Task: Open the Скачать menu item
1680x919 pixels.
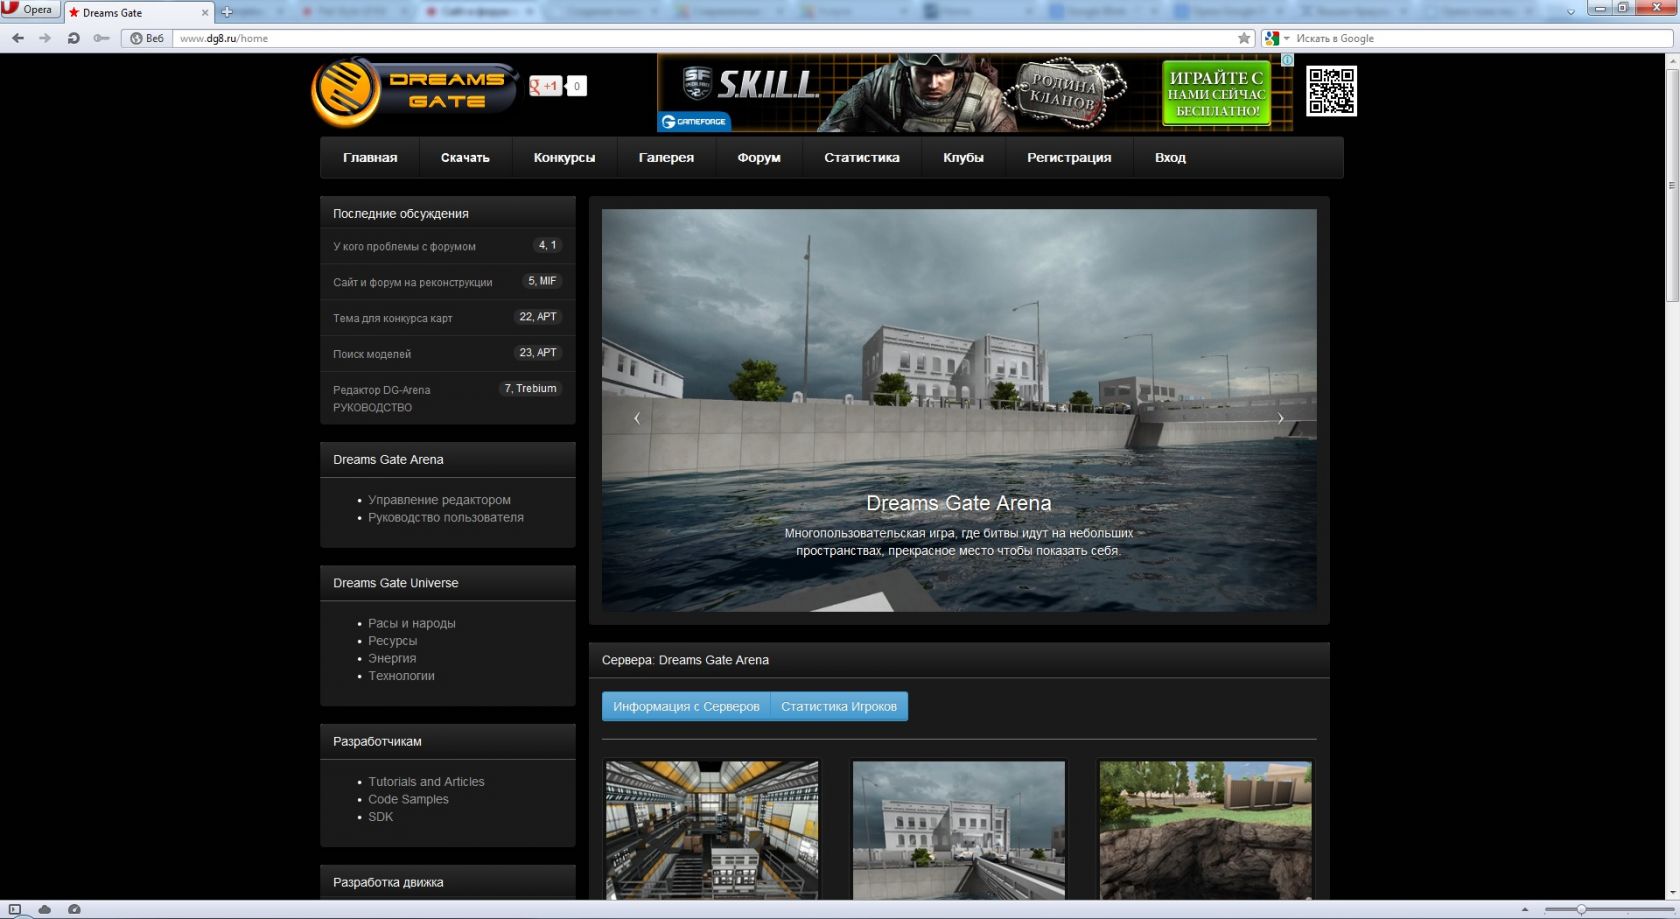Action: click(x=465, y=158)
